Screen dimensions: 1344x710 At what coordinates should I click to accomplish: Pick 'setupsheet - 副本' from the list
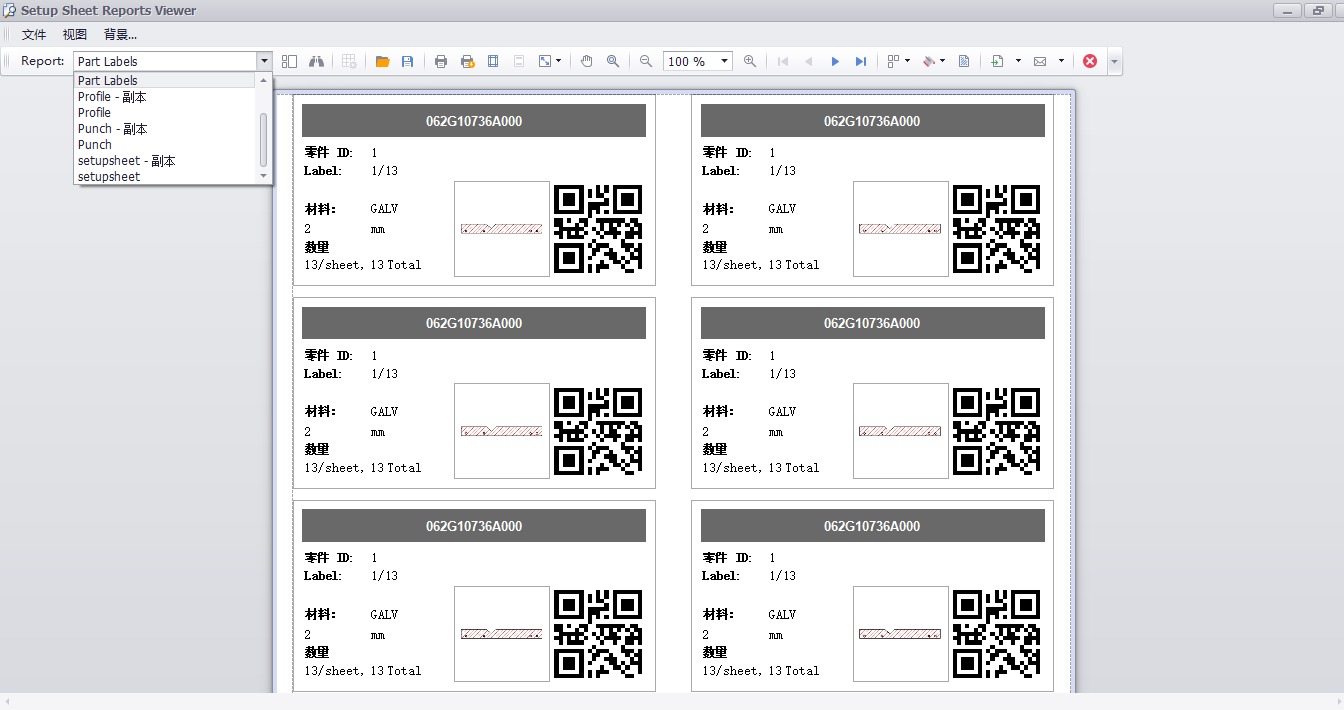click(166, 161)
